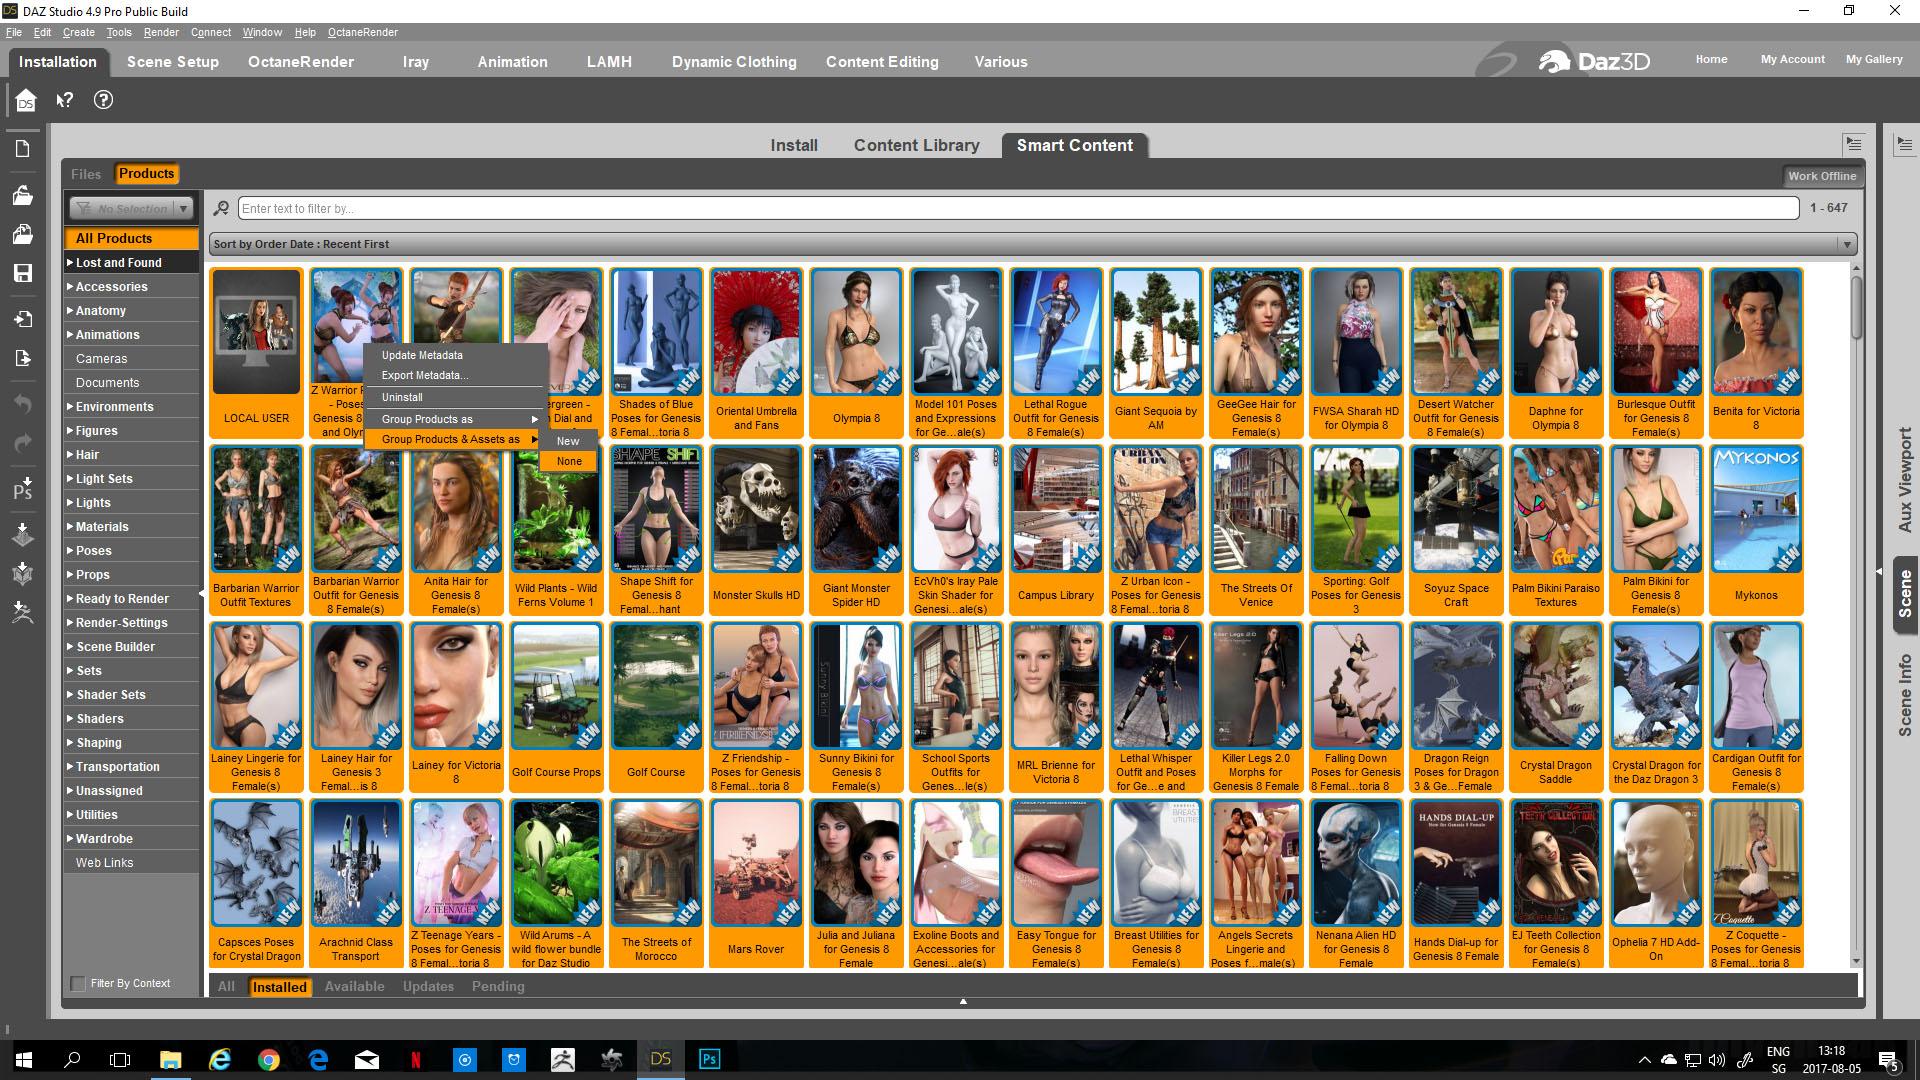Open the My Account link
This screenshot has height=1080, width=1920.
[x=1792, y=59]
